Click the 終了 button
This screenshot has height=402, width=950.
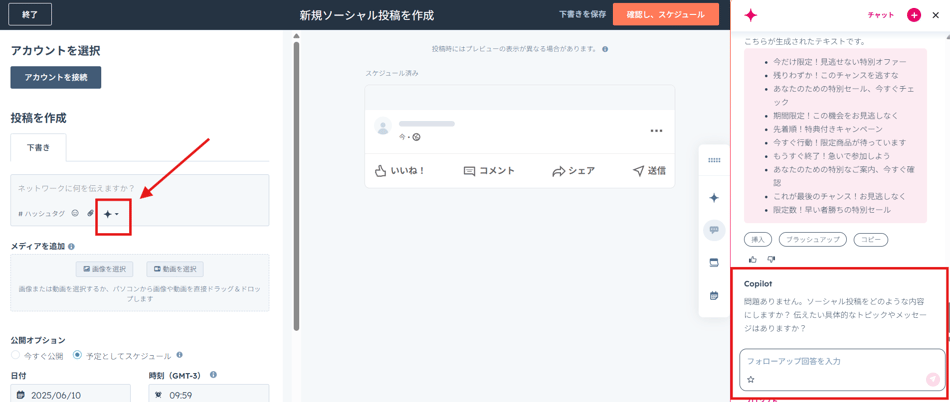pos(30,15)
